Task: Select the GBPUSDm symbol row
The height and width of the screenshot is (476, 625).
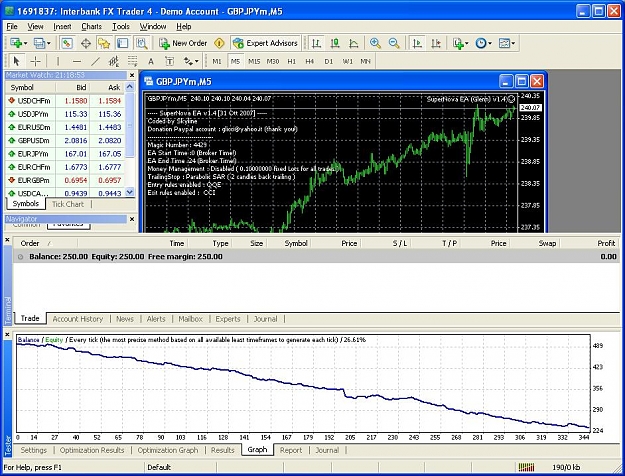Action: tap(65, 140)
